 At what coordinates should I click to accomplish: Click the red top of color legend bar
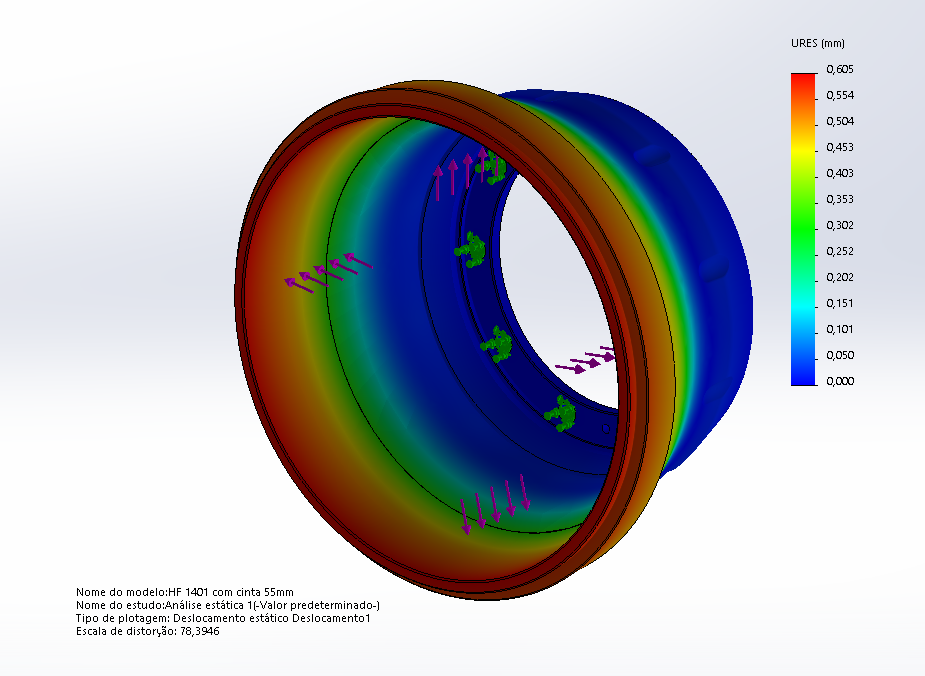[803, 80]
